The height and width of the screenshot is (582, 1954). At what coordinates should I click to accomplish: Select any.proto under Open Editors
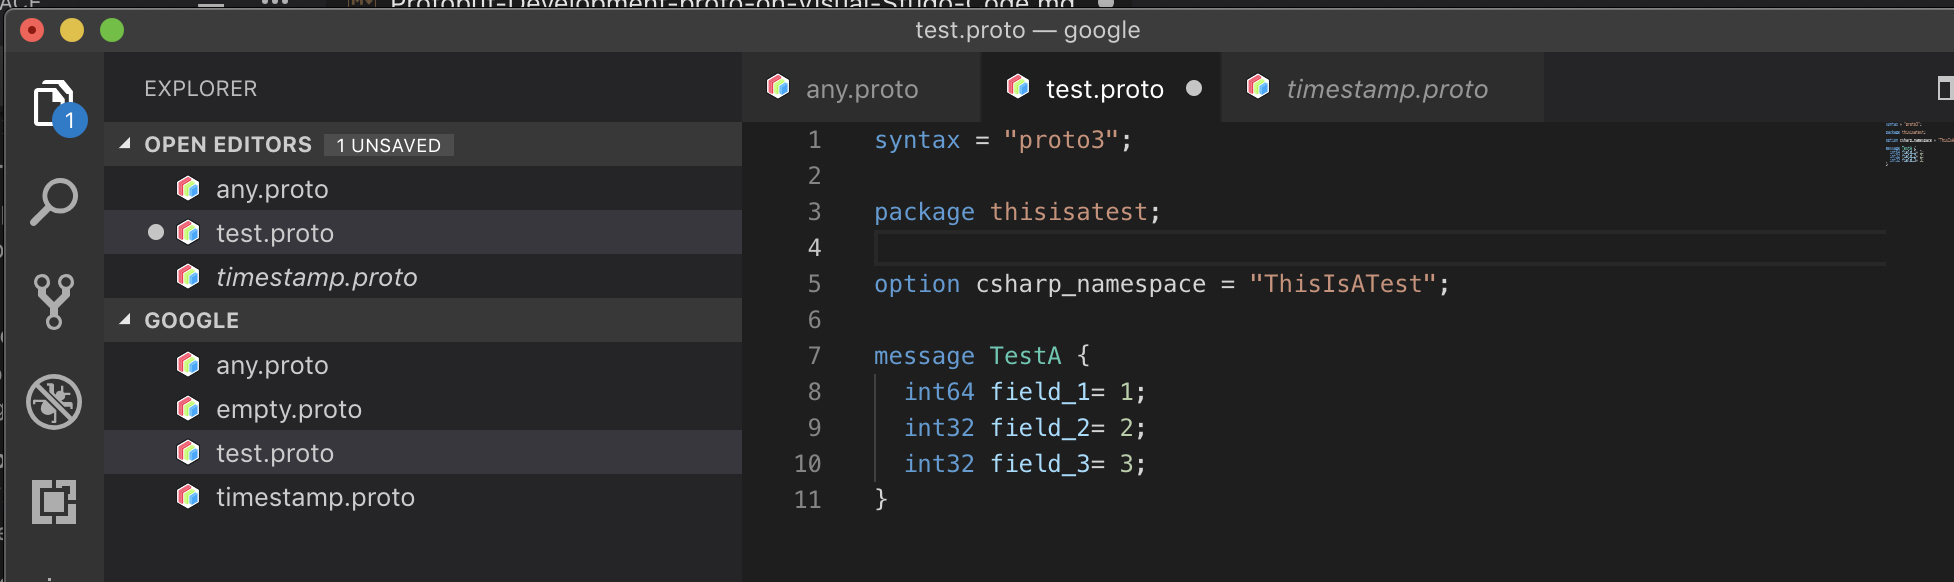[271, 189]
